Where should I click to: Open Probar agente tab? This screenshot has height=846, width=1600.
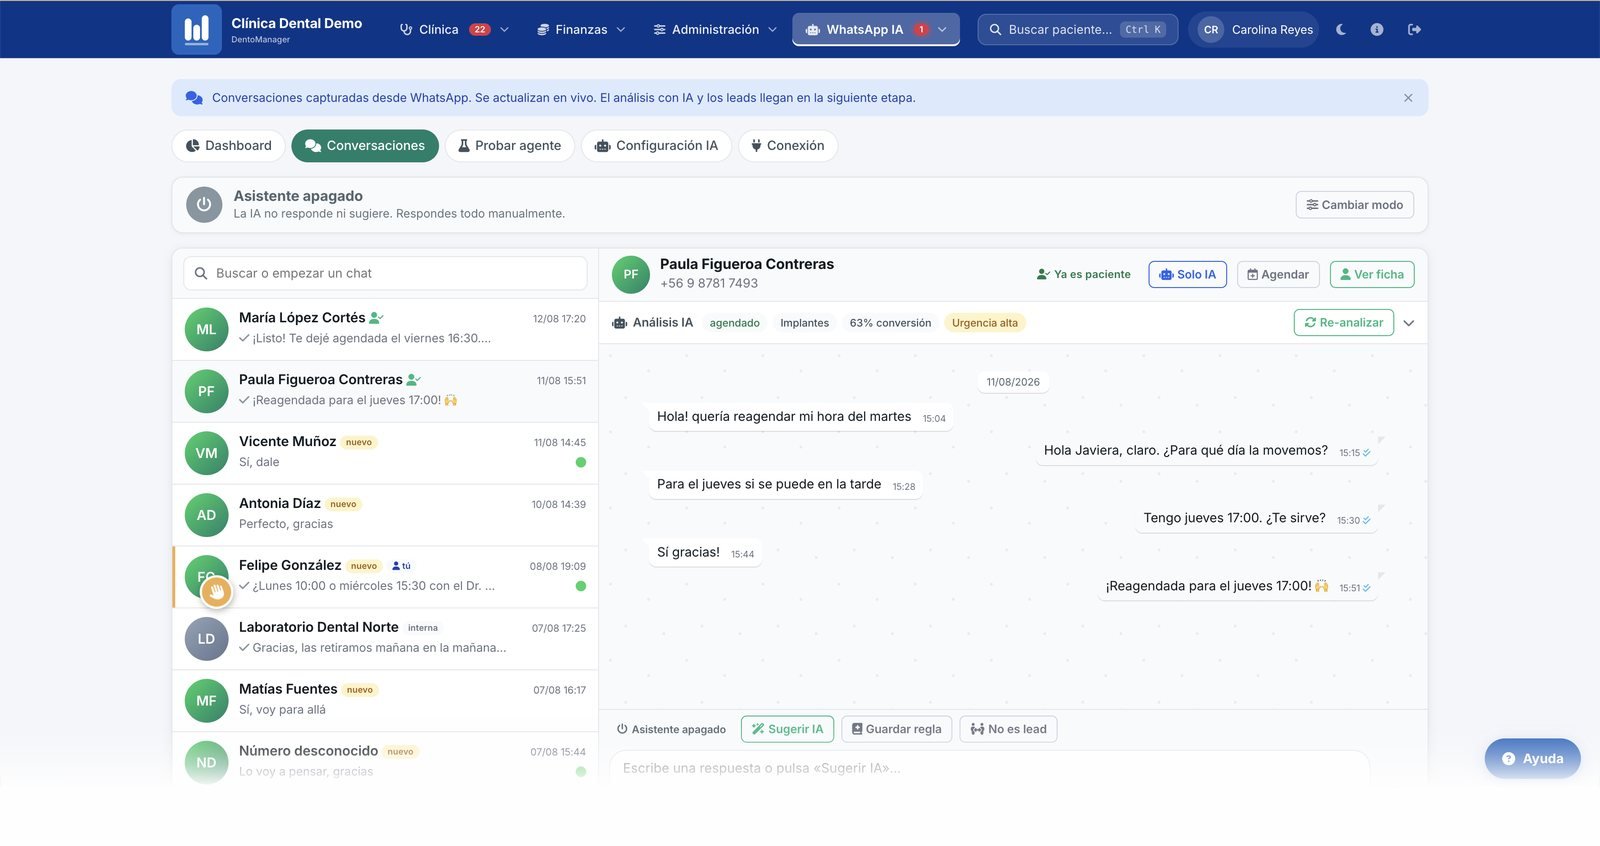point(510,146)
